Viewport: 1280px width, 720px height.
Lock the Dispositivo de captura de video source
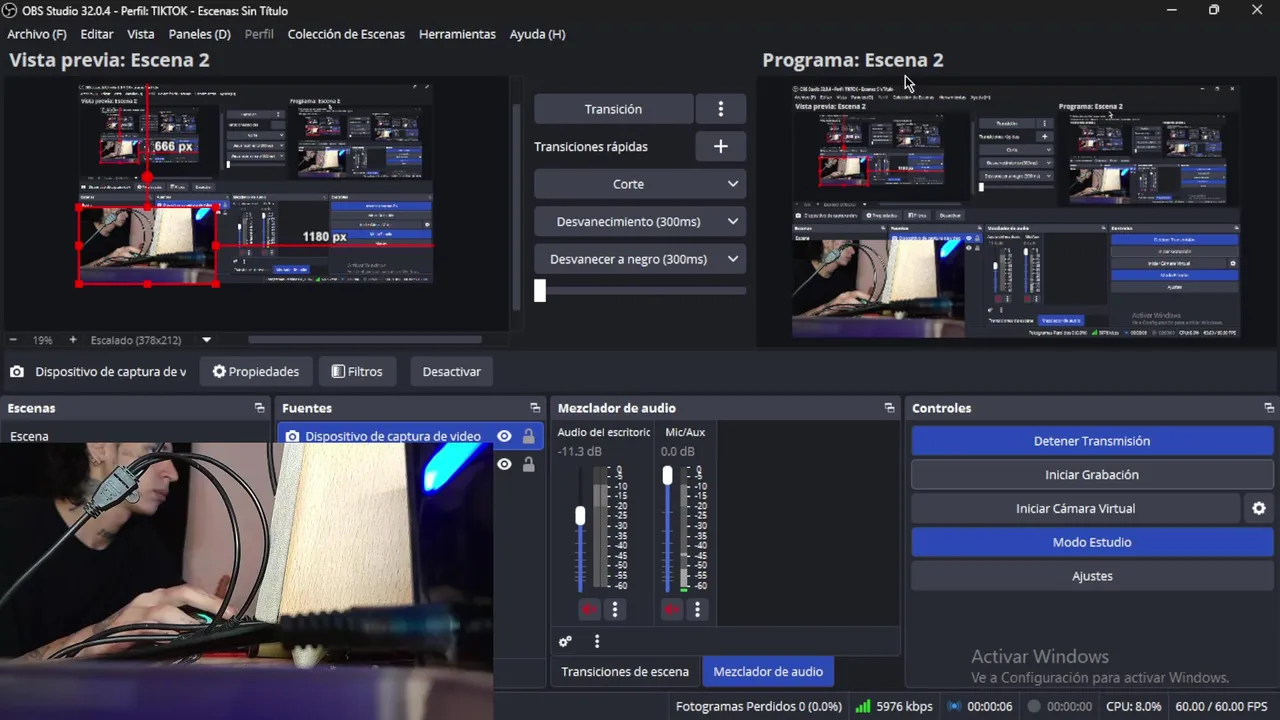[528, 436]
